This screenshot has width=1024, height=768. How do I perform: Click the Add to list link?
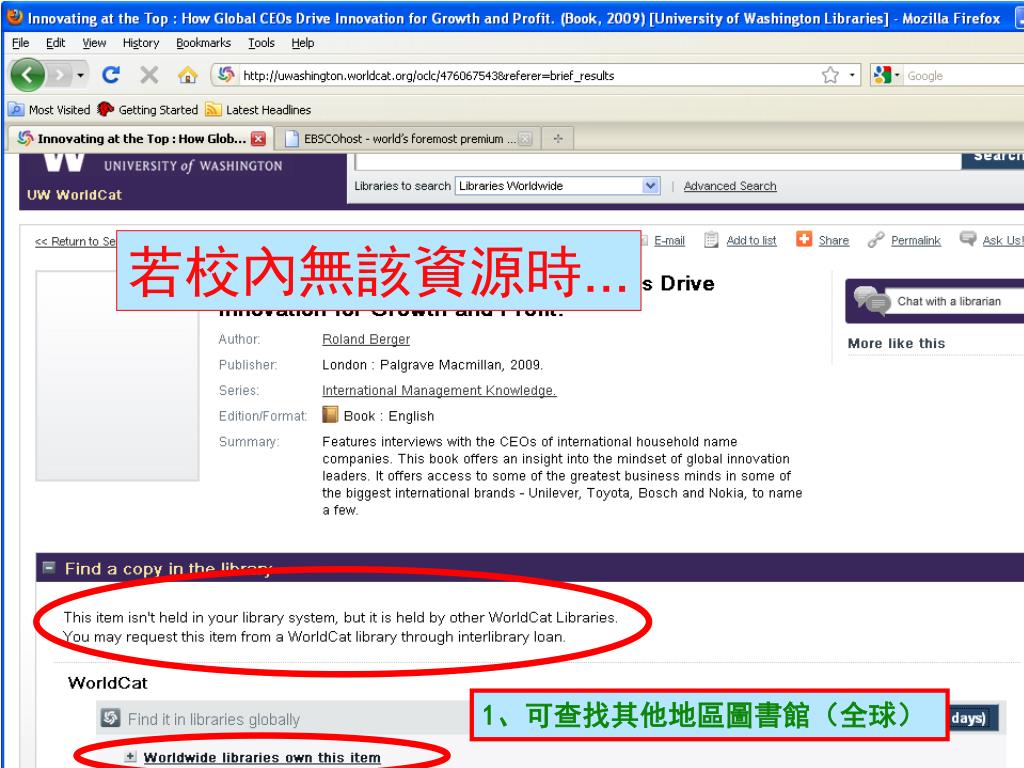tap(751, 240)
